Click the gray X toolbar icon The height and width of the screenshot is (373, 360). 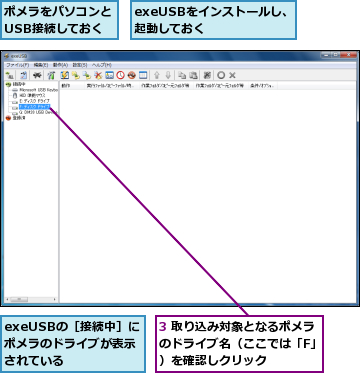click(x=232, y=75)
